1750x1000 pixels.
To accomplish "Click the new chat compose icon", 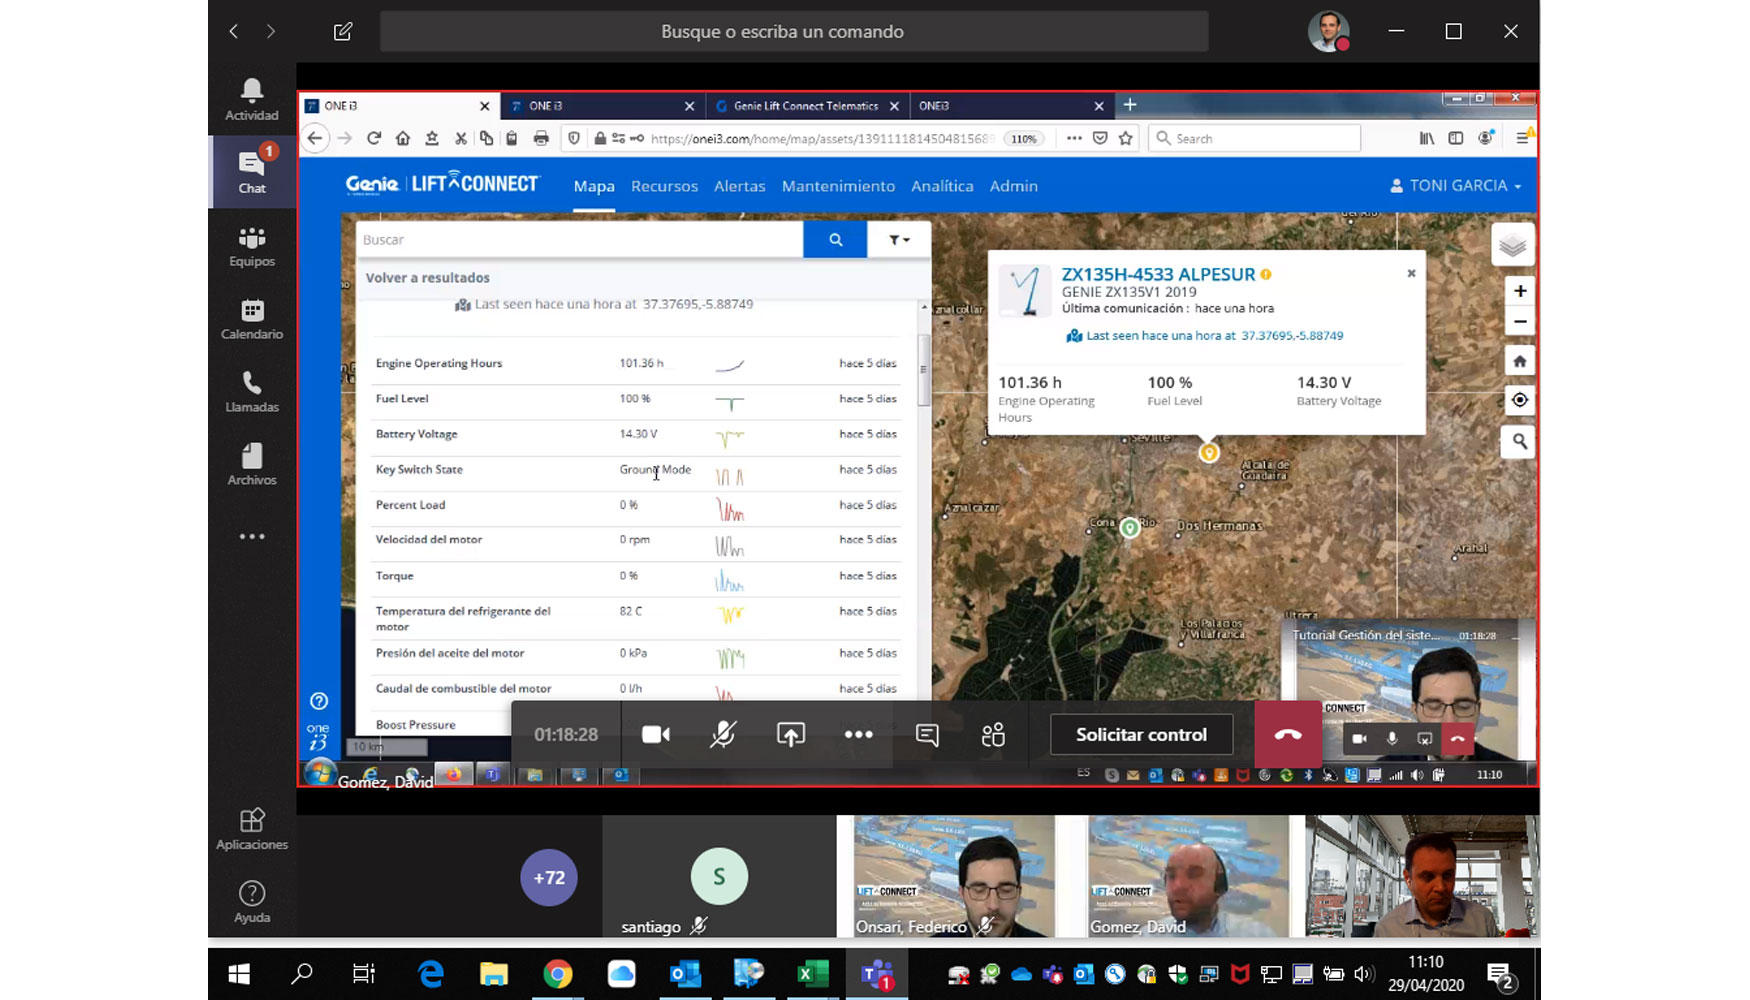I will [343, 32].
